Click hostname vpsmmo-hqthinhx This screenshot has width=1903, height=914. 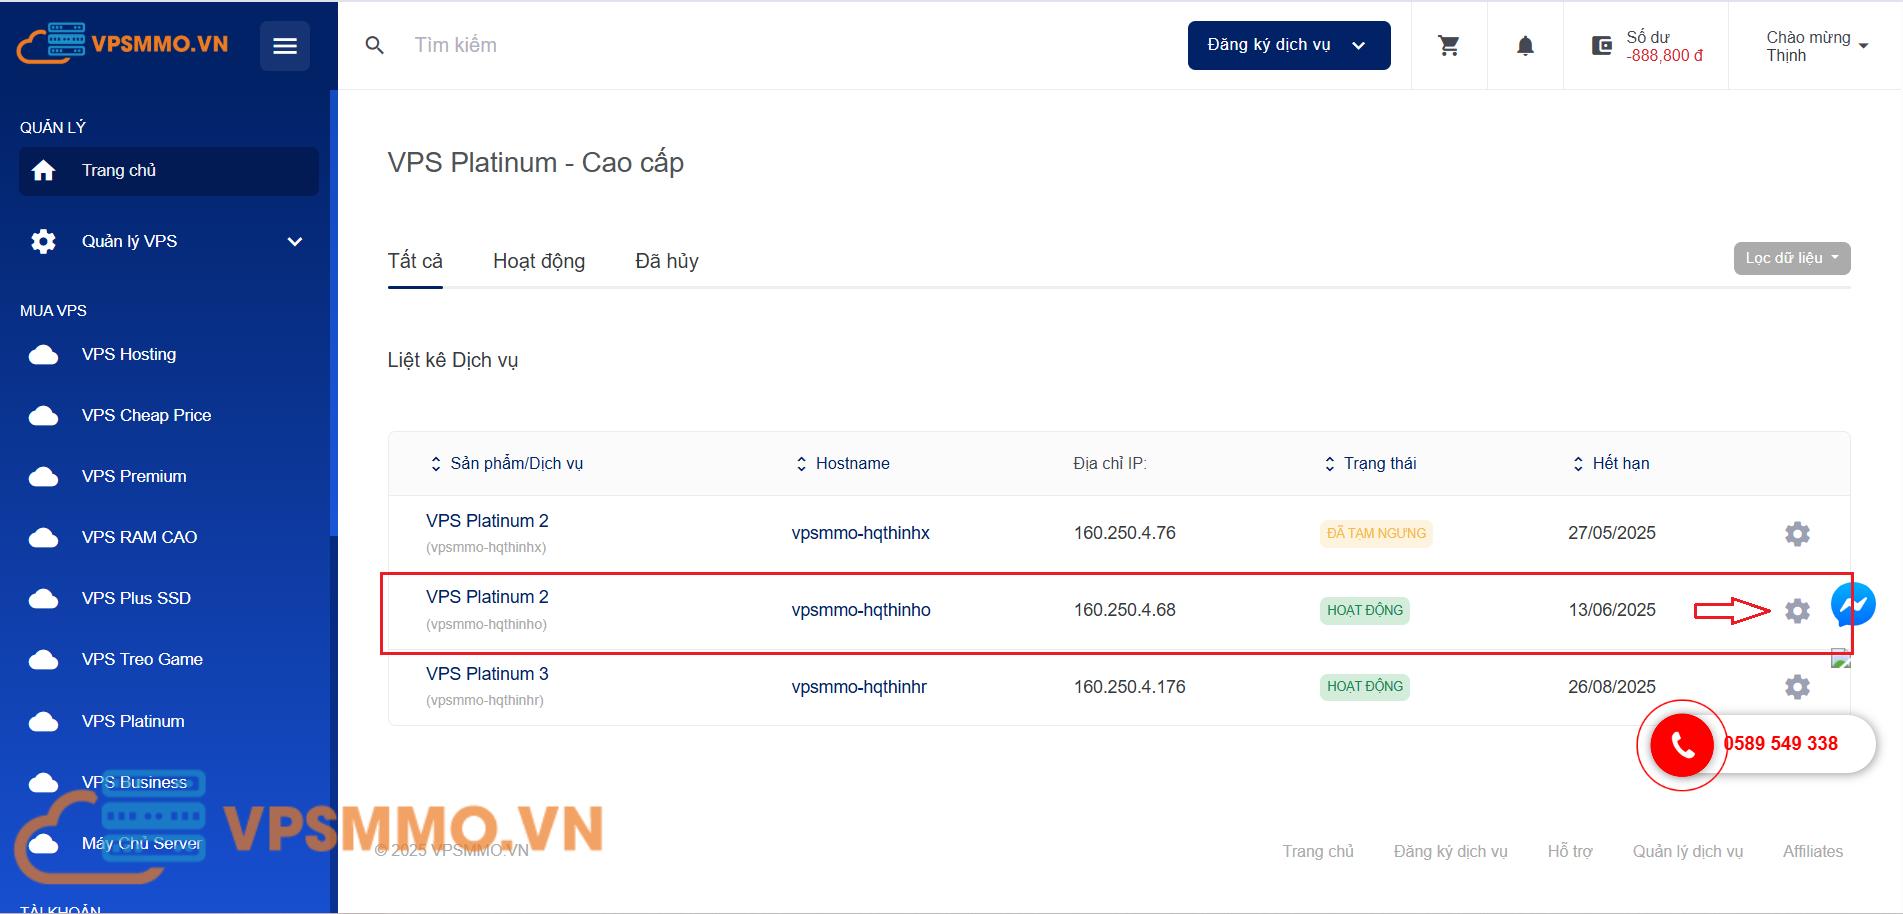click(x=861, y=533)
